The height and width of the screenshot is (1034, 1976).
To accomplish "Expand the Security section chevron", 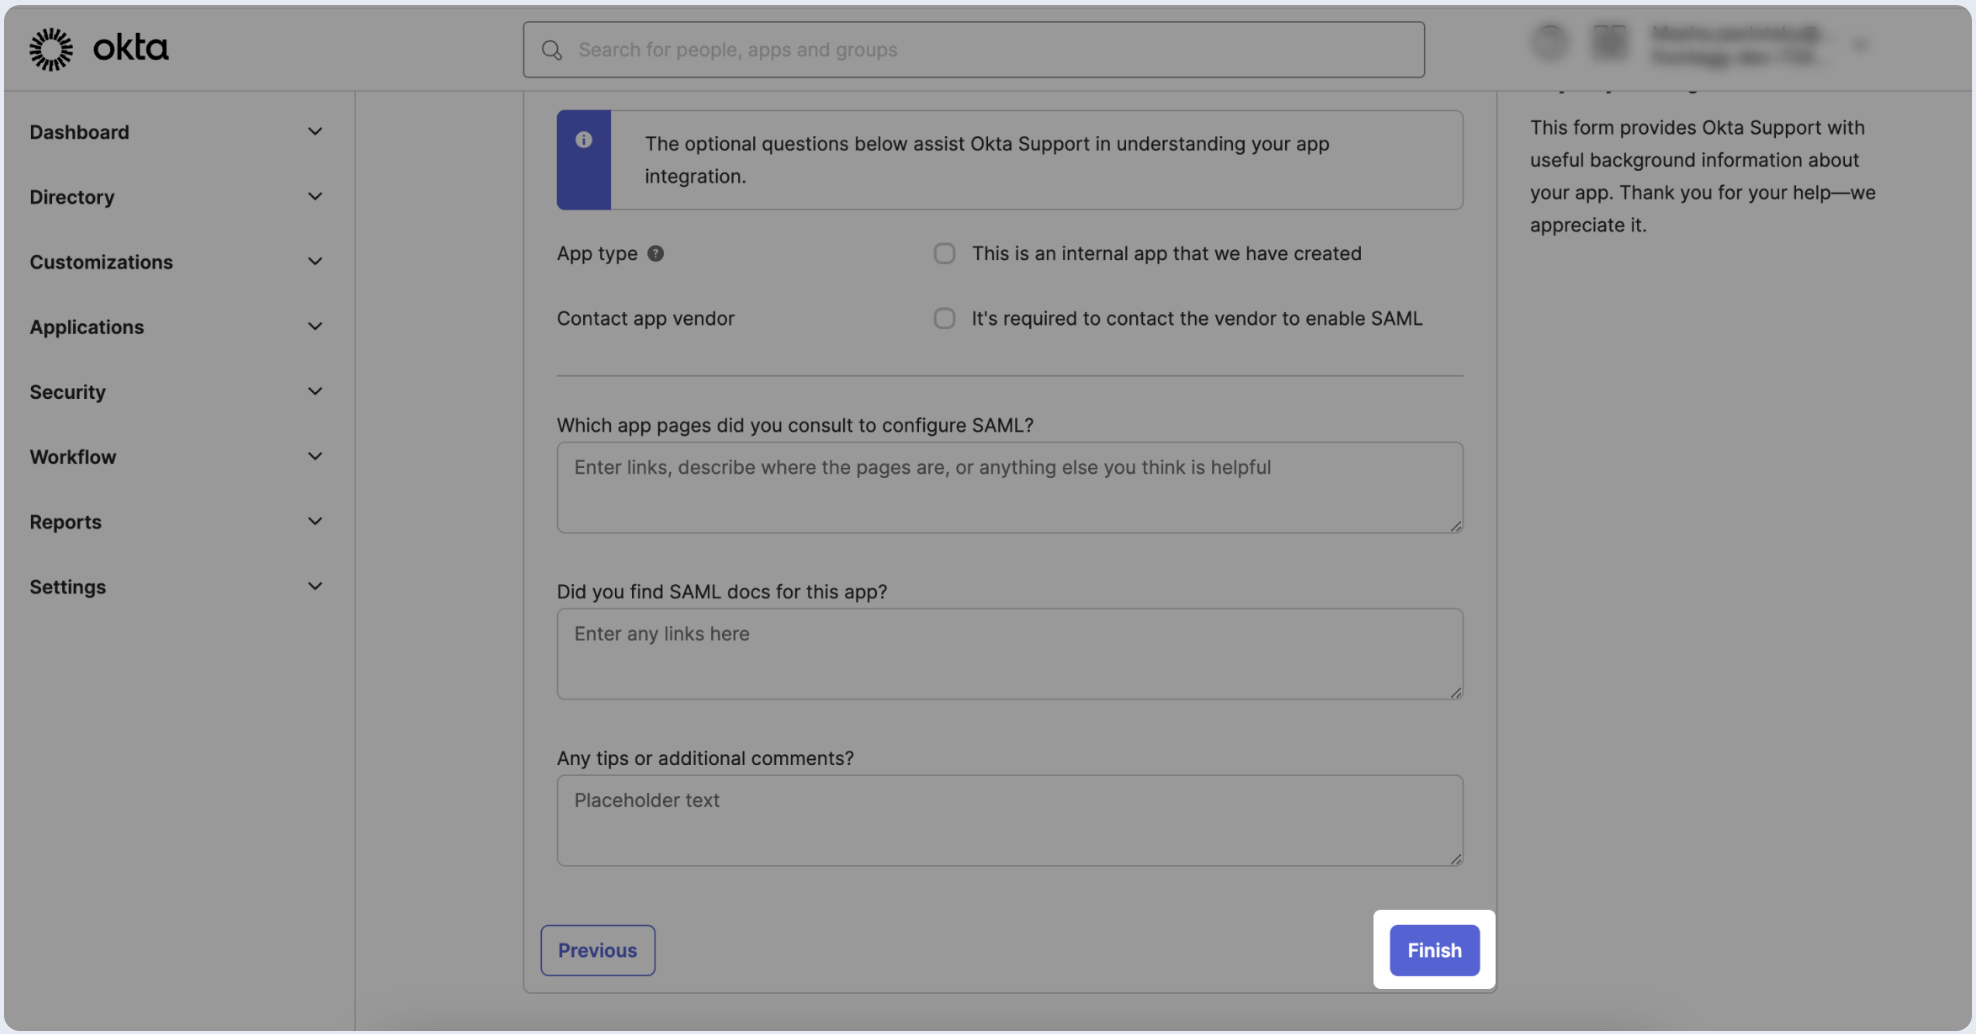I will click(315, 392).
